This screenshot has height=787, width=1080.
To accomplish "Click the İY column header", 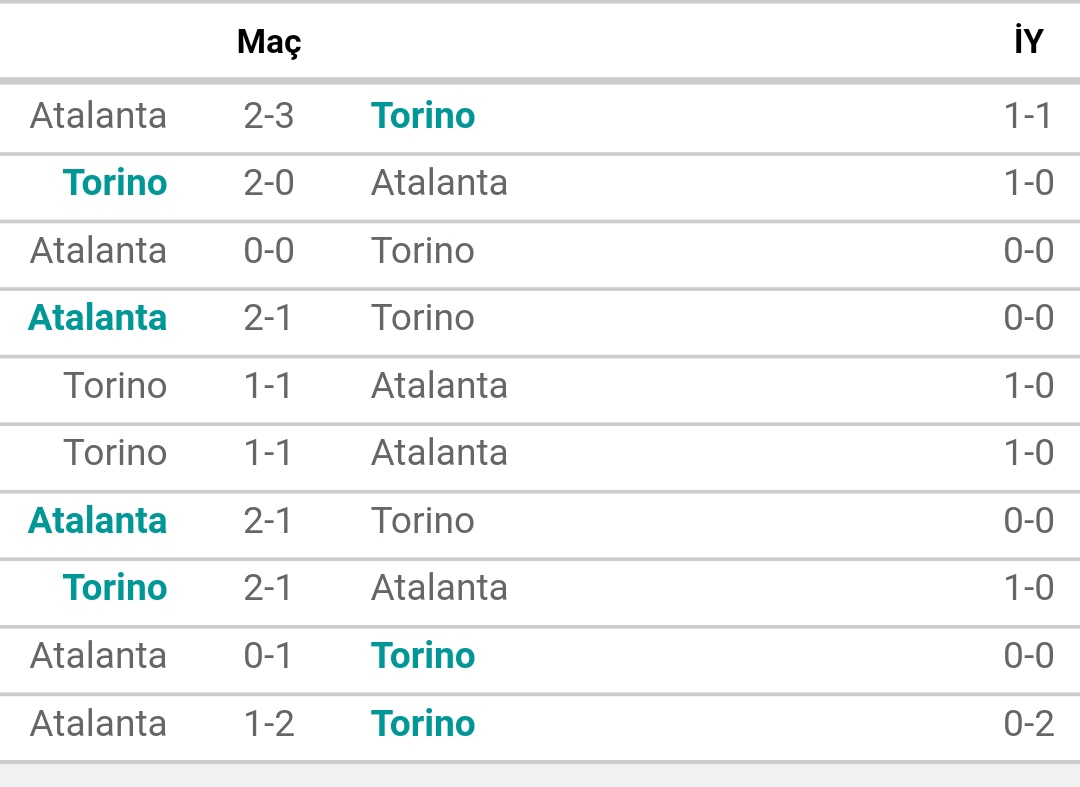I will pos(1028,40).
